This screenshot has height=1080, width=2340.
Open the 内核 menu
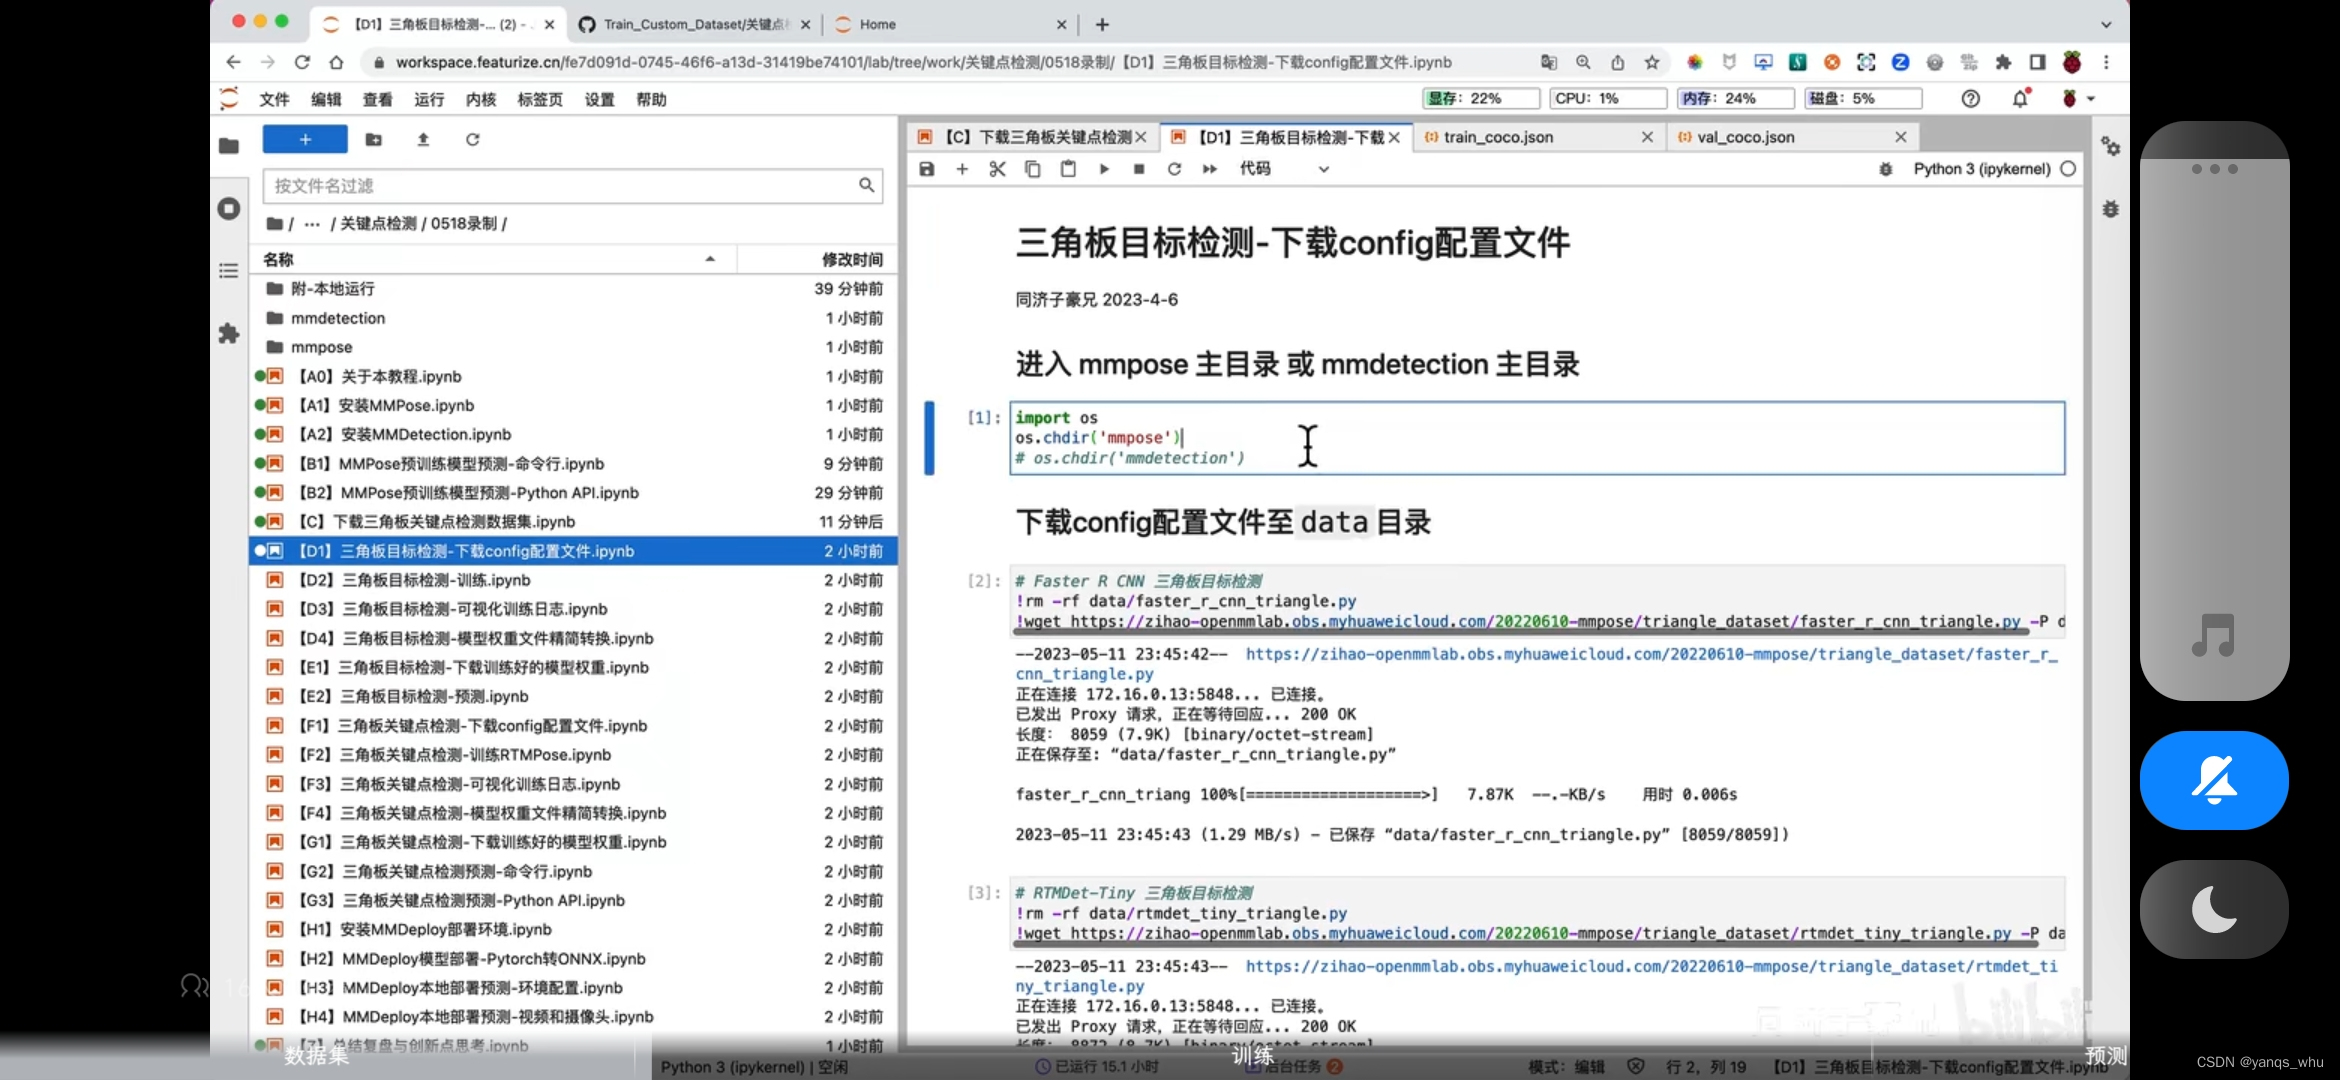pos(481,99)
